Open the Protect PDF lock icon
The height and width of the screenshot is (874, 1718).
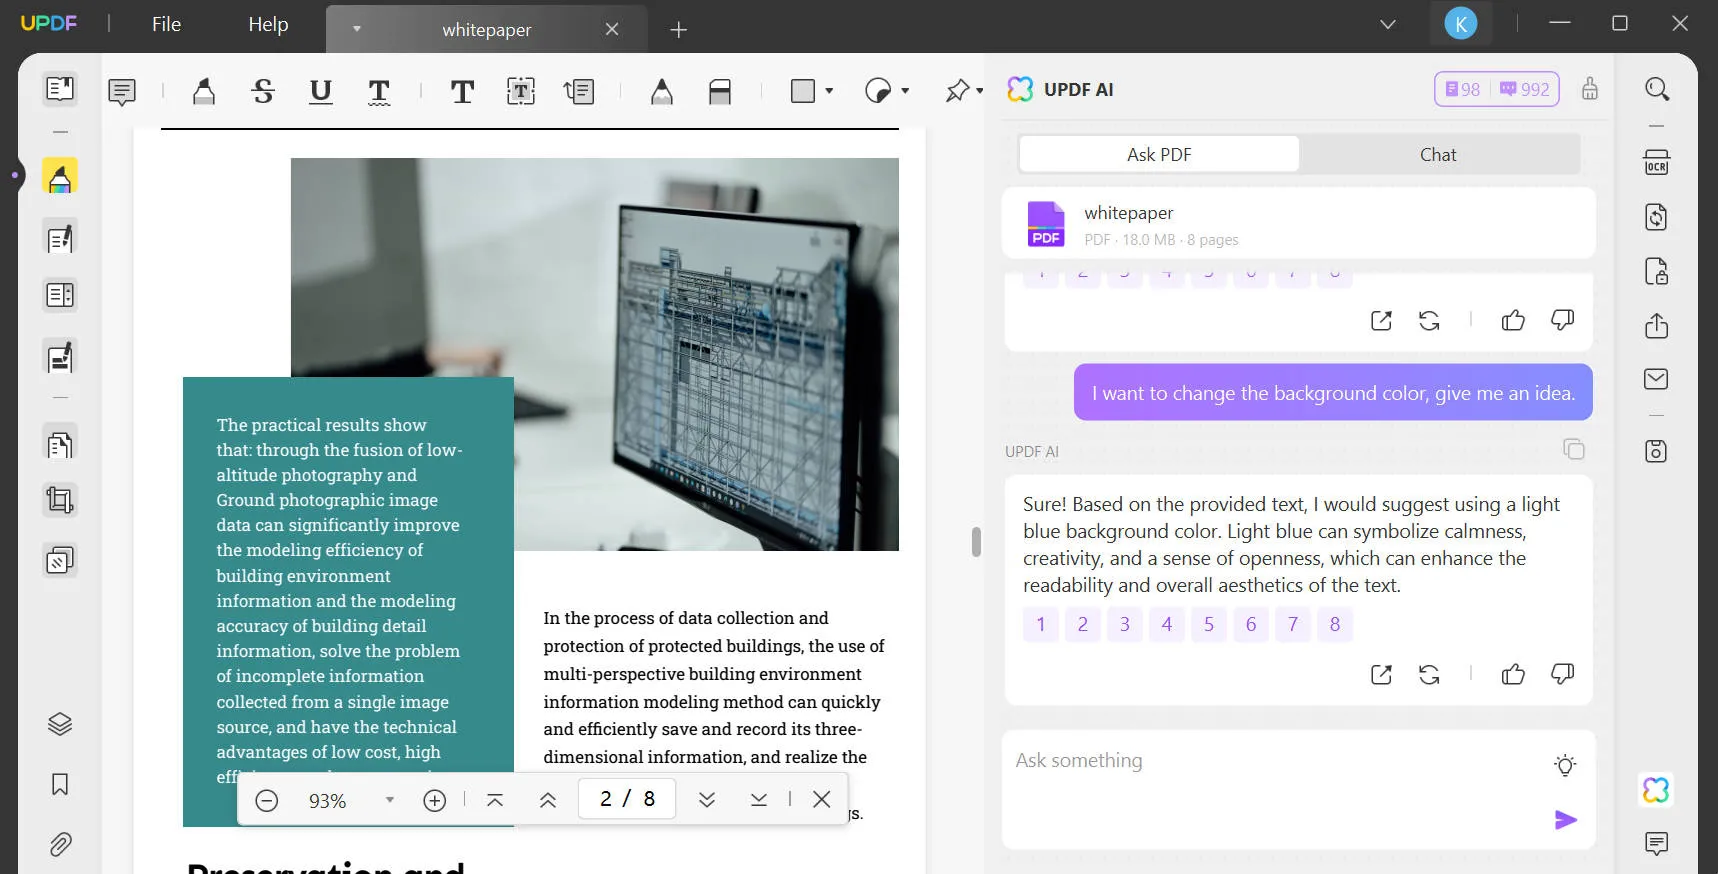tap(1657, 271)
